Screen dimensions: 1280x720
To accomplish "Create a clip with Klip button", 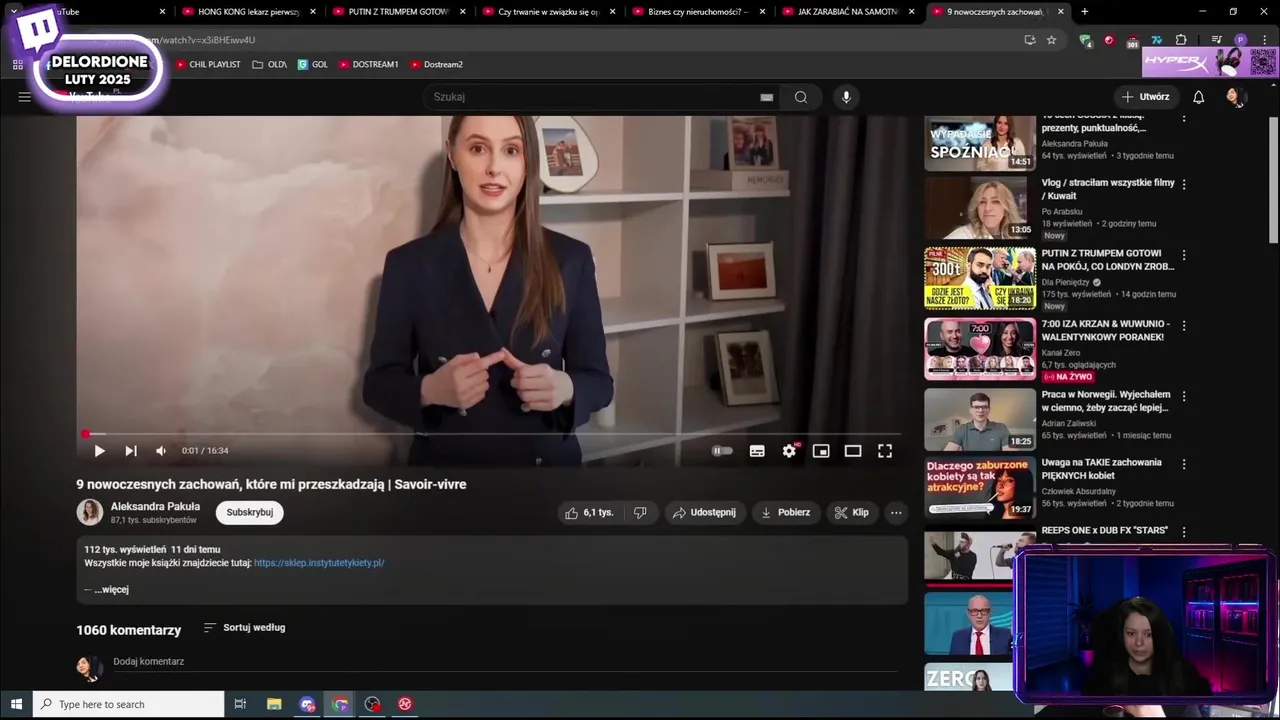I will (852, 512).
